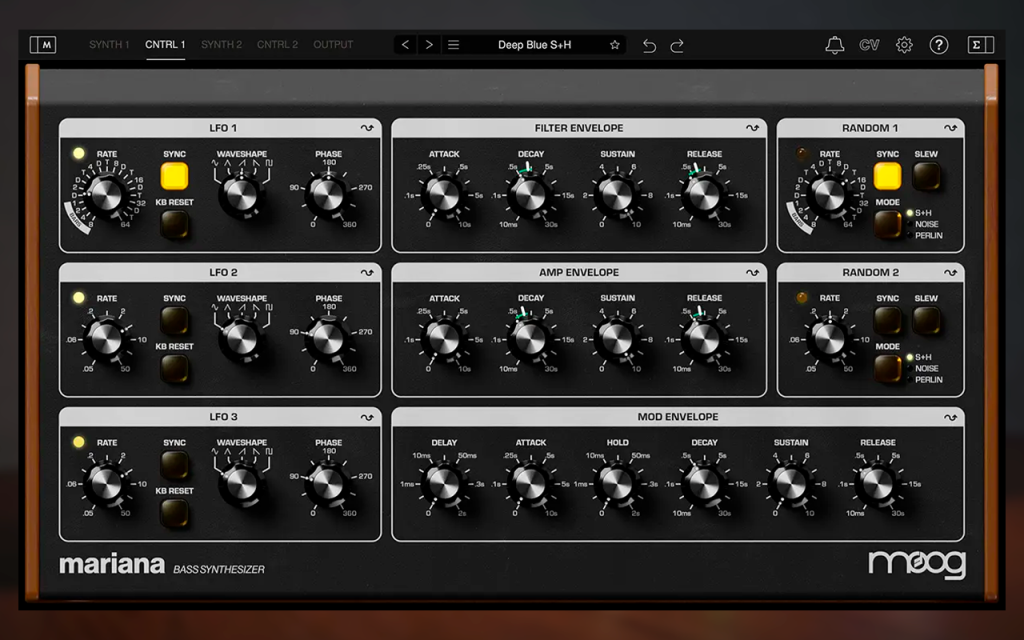Click Random 1 RATE knob
This screenshot has height=640, width=1024.
click(829, 194)
